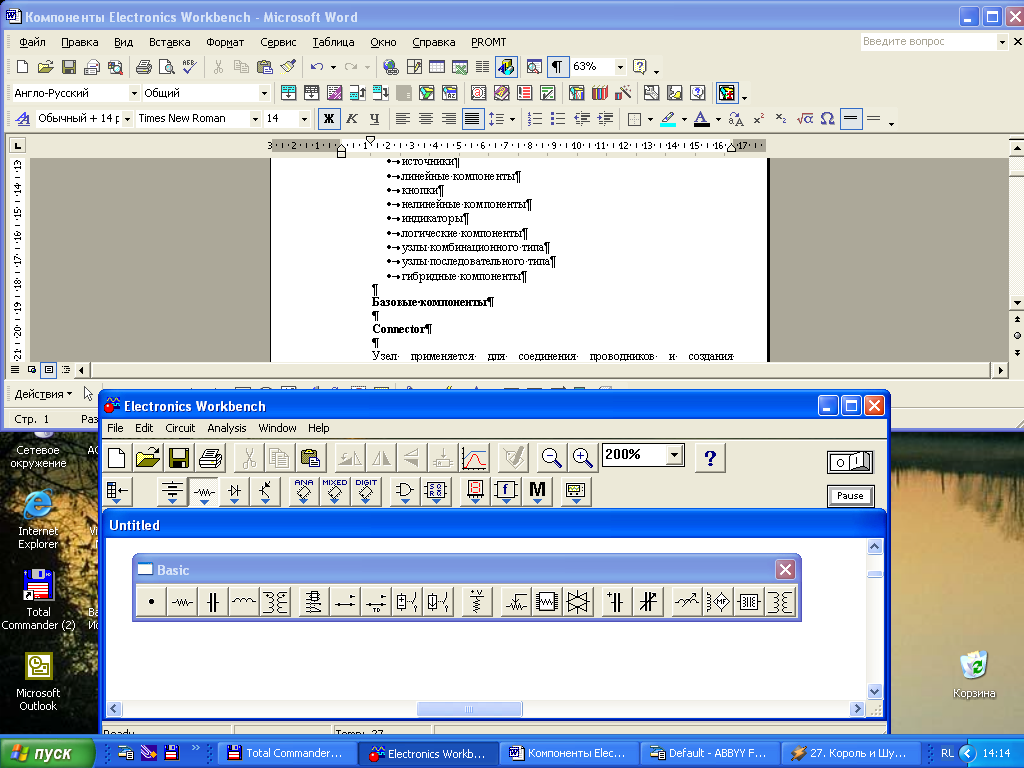Open the Формат menu in Word

tap(225, 42)
